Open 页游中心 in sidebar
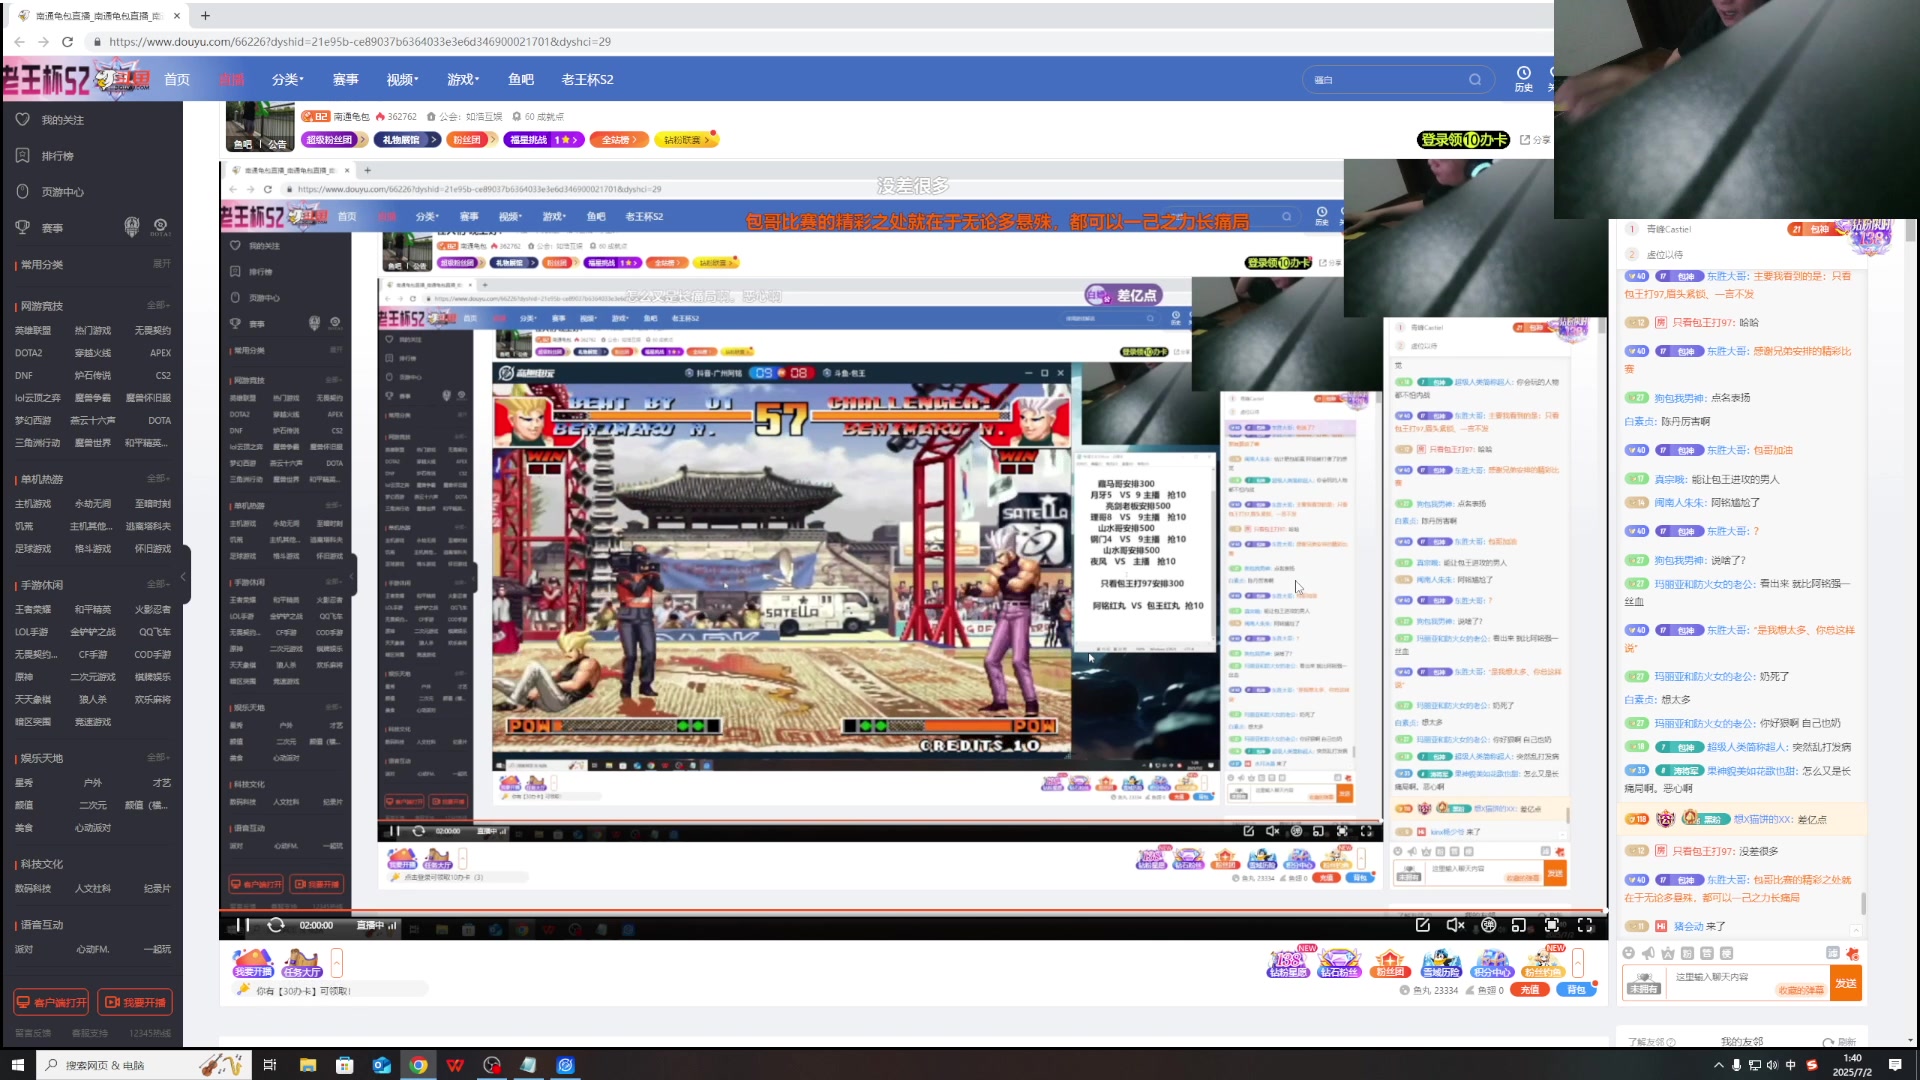This screenshot has width=1920, height=1080. click(50, 192)
